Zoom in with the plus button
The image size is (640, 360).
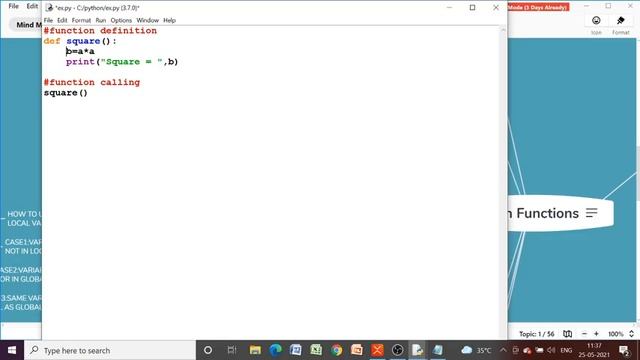pos(596,334)
